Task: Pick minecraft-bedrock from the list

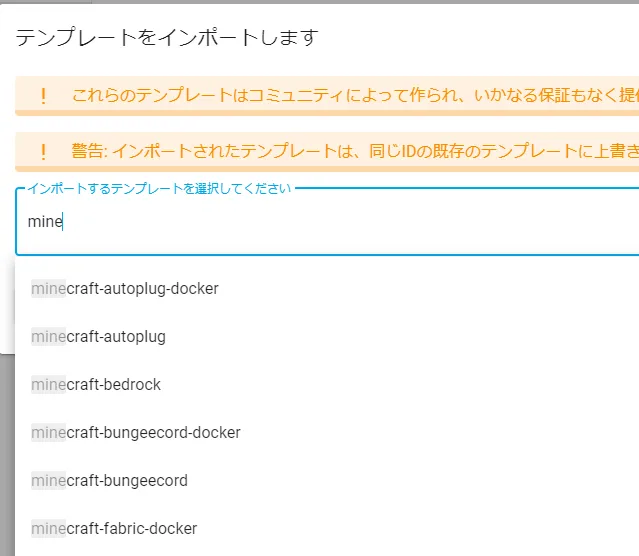Action: tap(96, 385)
